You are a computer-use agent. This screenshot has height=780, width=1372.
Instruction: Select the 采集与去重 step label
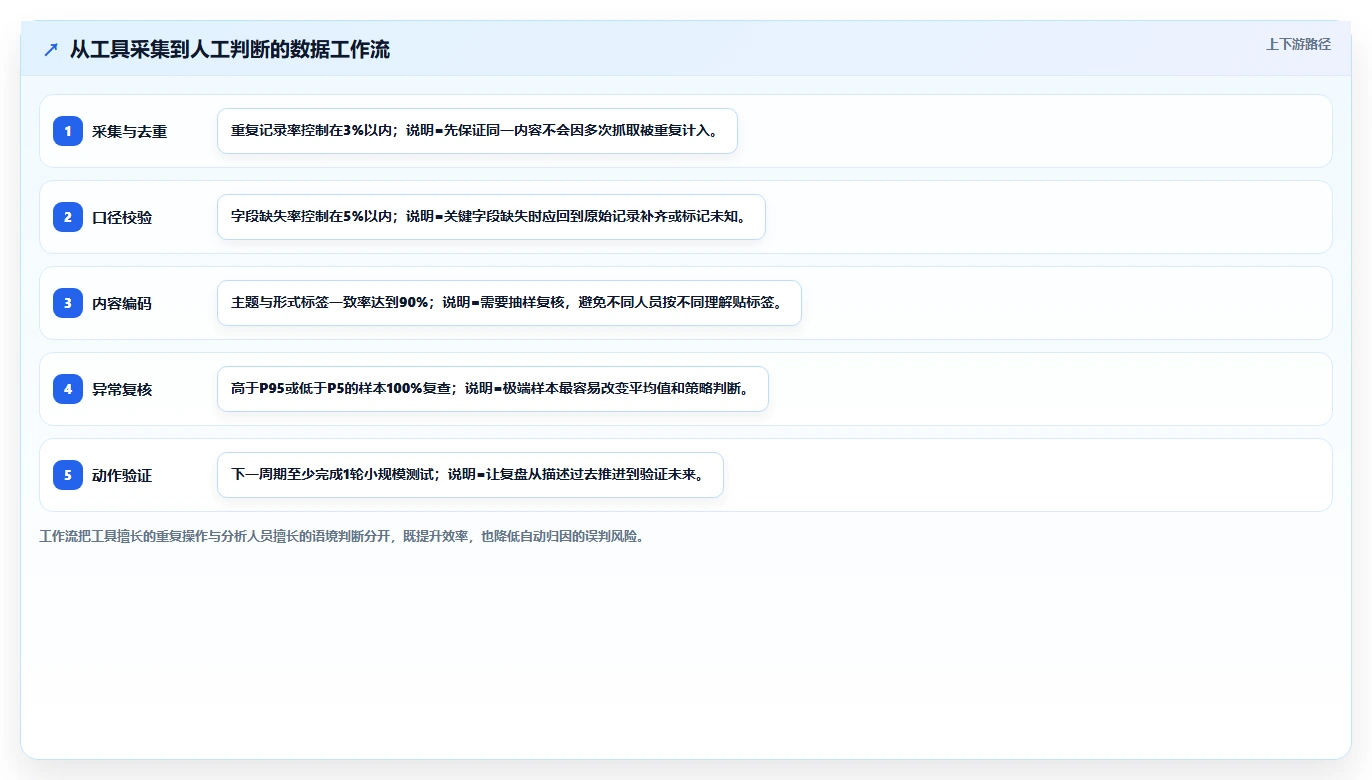point(130,131)
